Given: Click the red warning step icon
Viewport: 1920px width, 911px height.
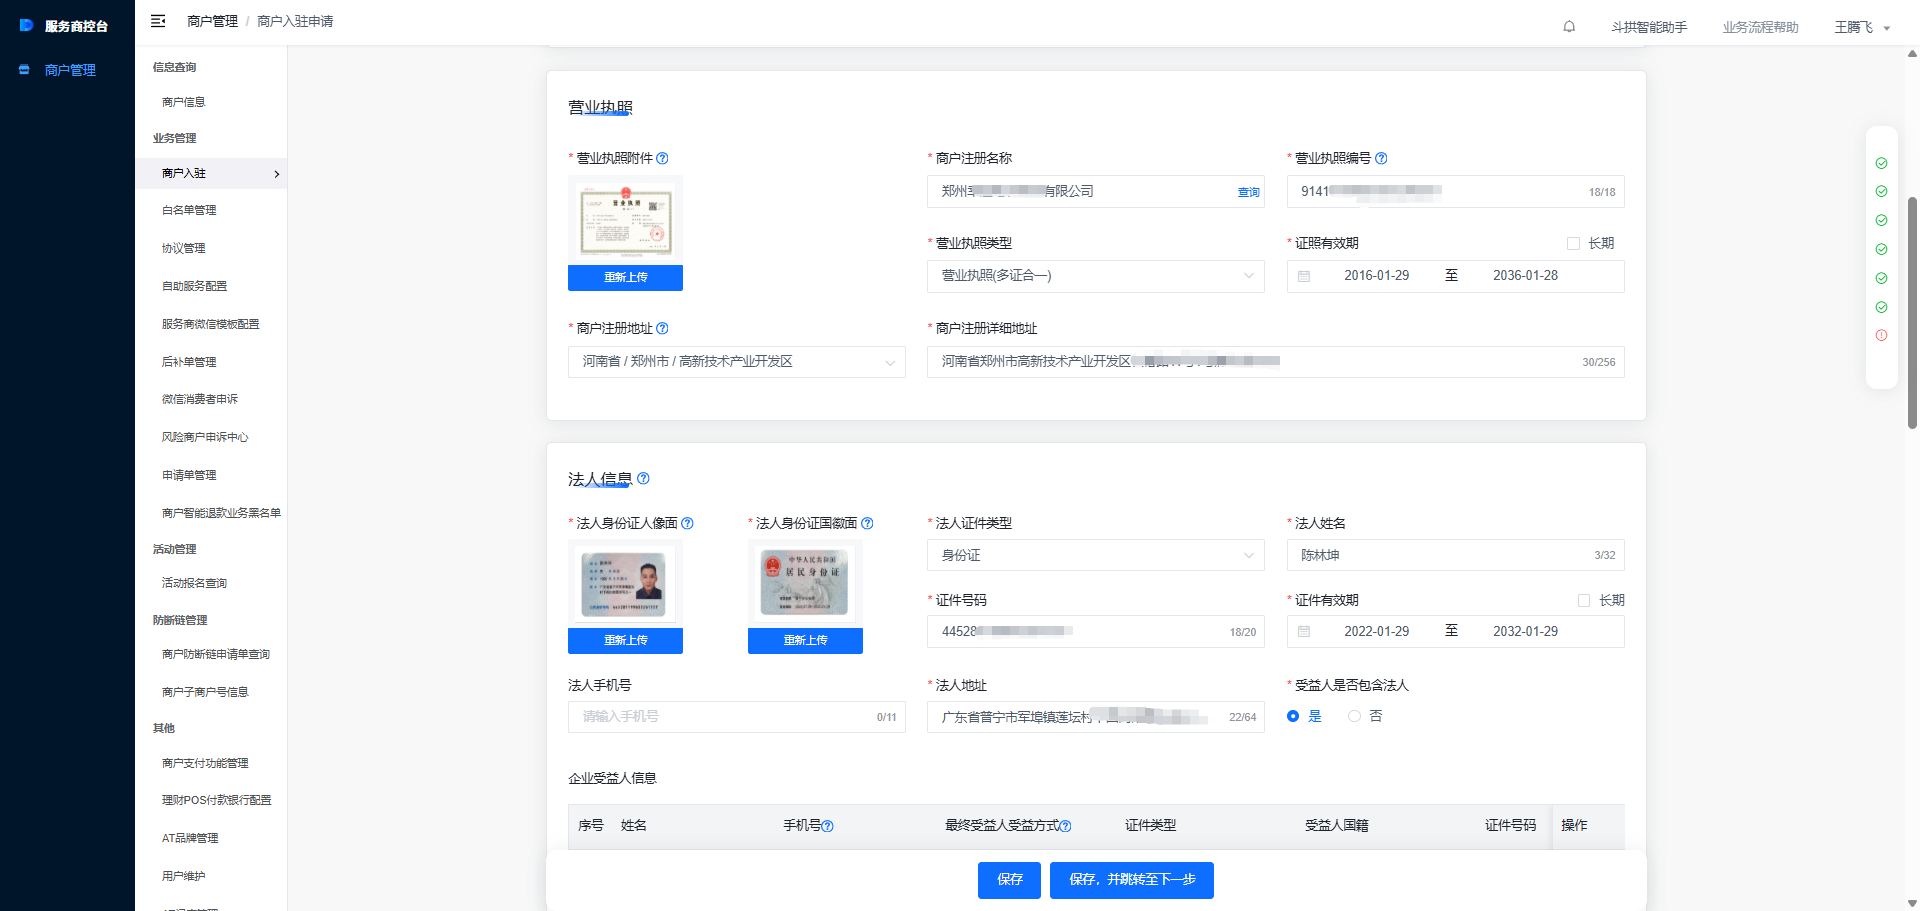Looking at the screenshot, I should click(1881, 335).
